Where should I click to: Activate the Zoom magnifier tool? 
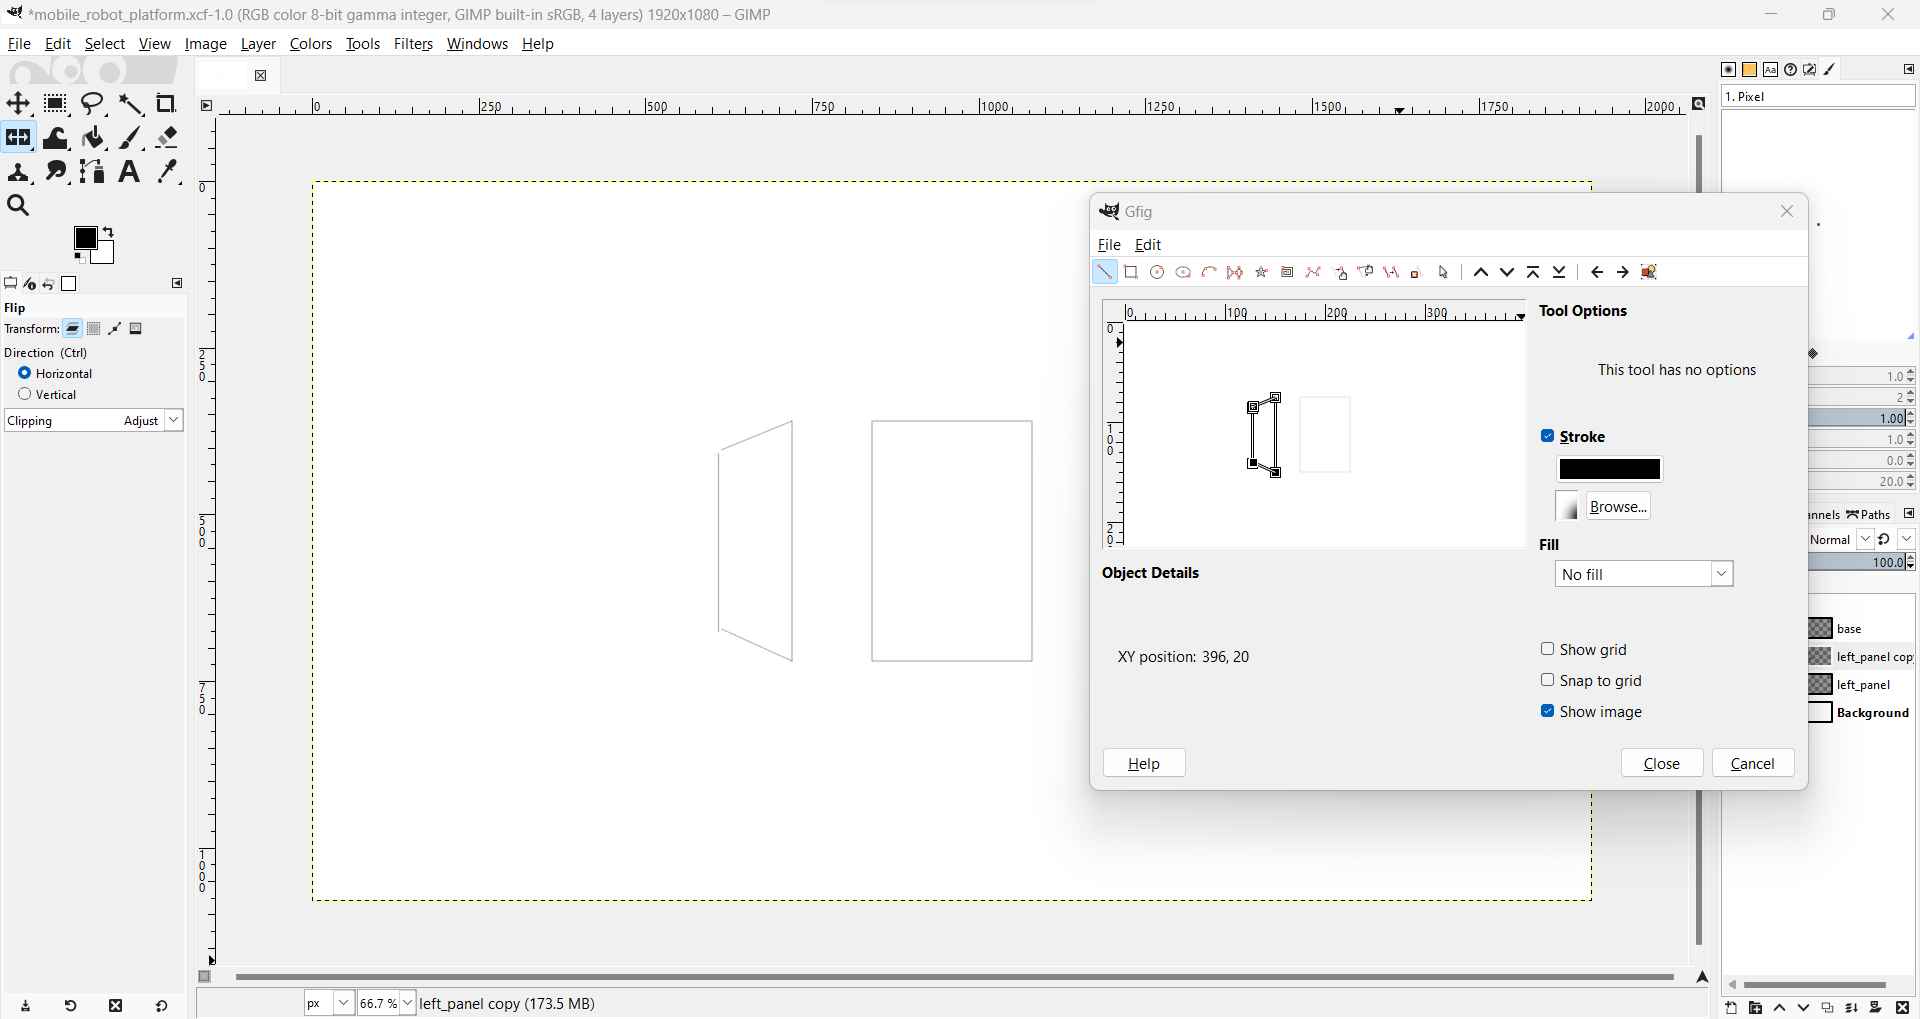coord(18,206)
